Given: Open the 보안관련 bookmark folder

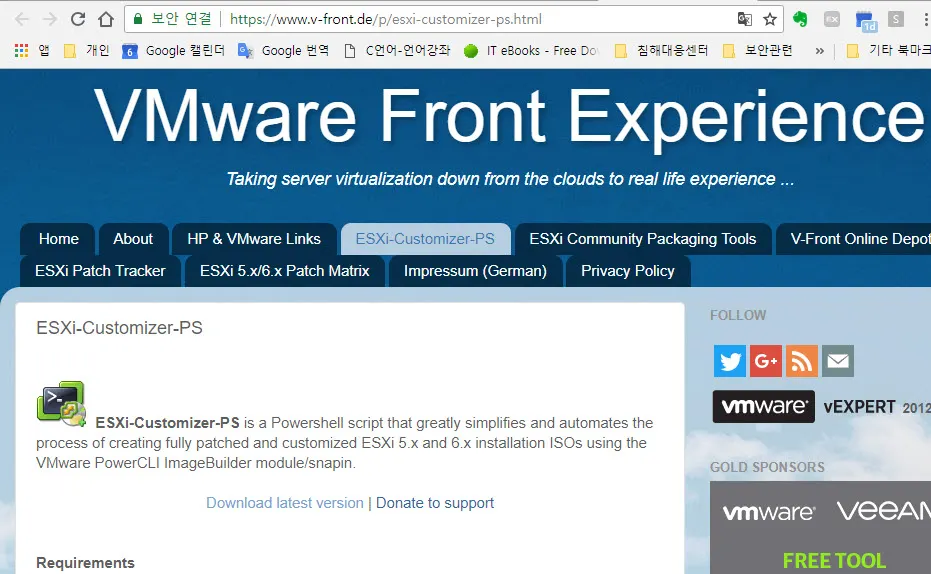Looking at the screenshot, I should point(757,50).
